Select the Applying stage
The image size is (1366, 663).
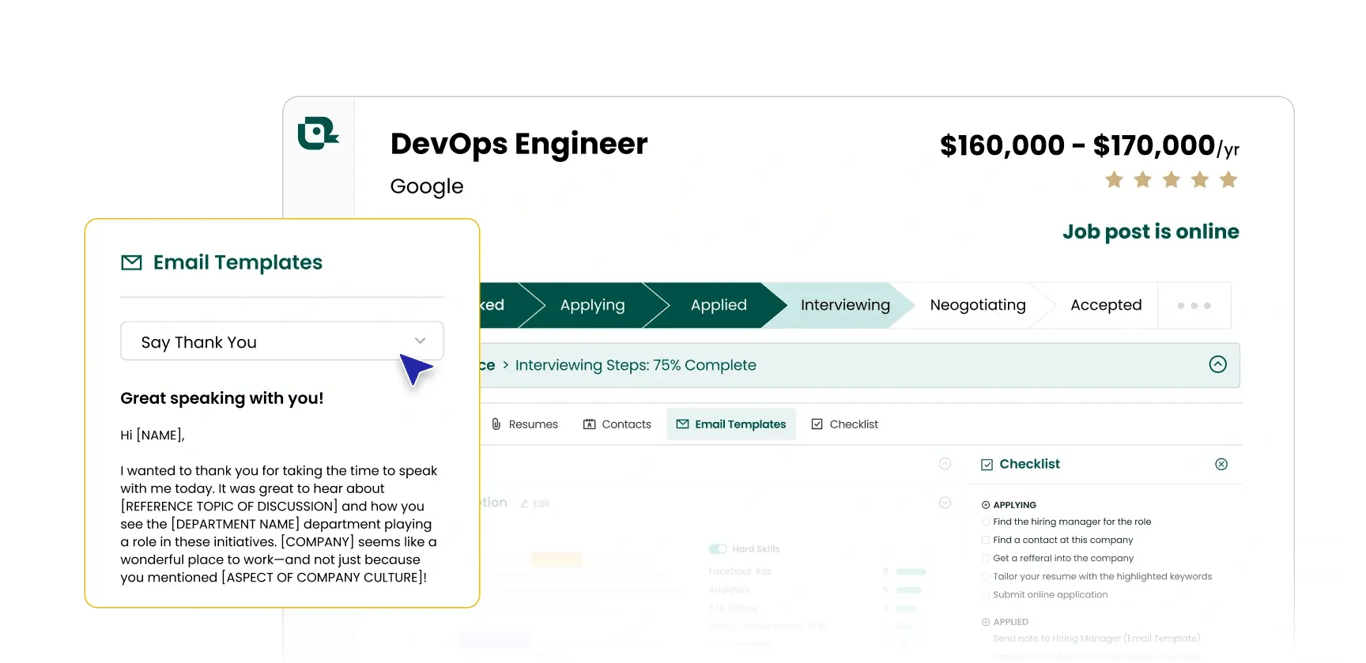point(592,305)
